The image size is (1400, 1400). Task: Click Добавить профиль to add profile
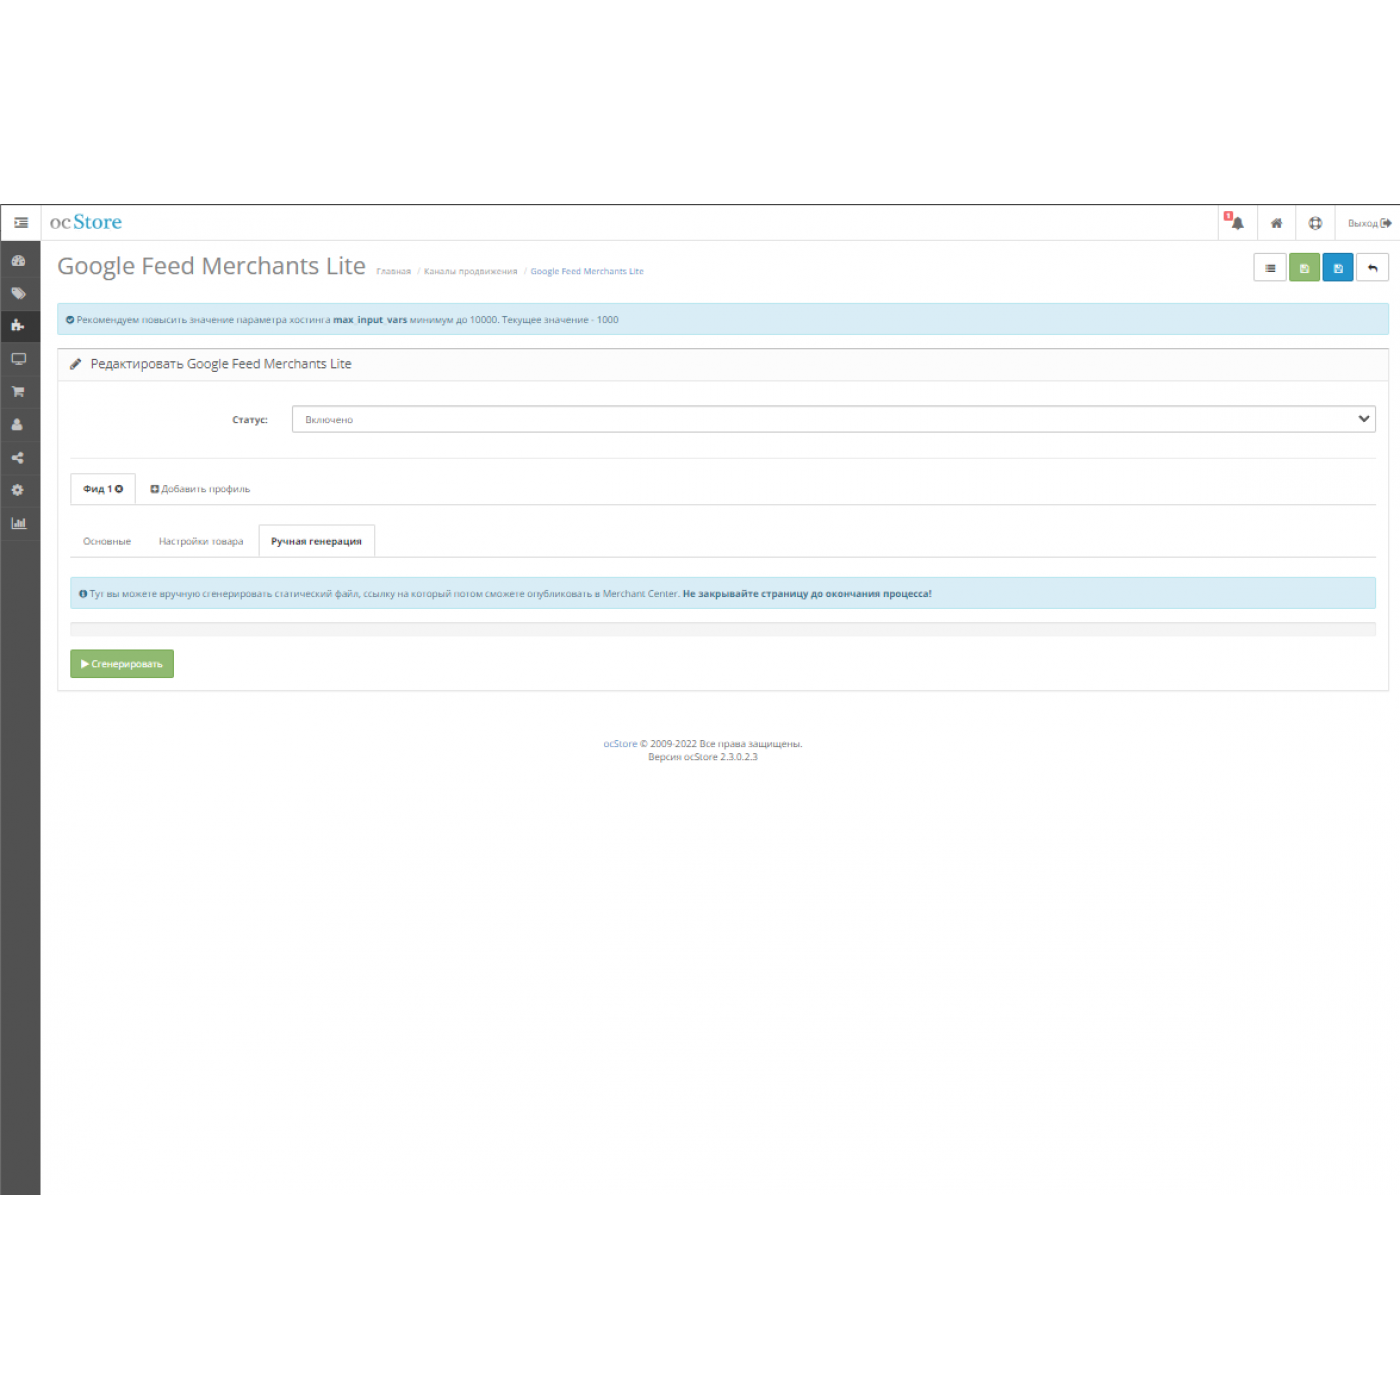(200, 489)
